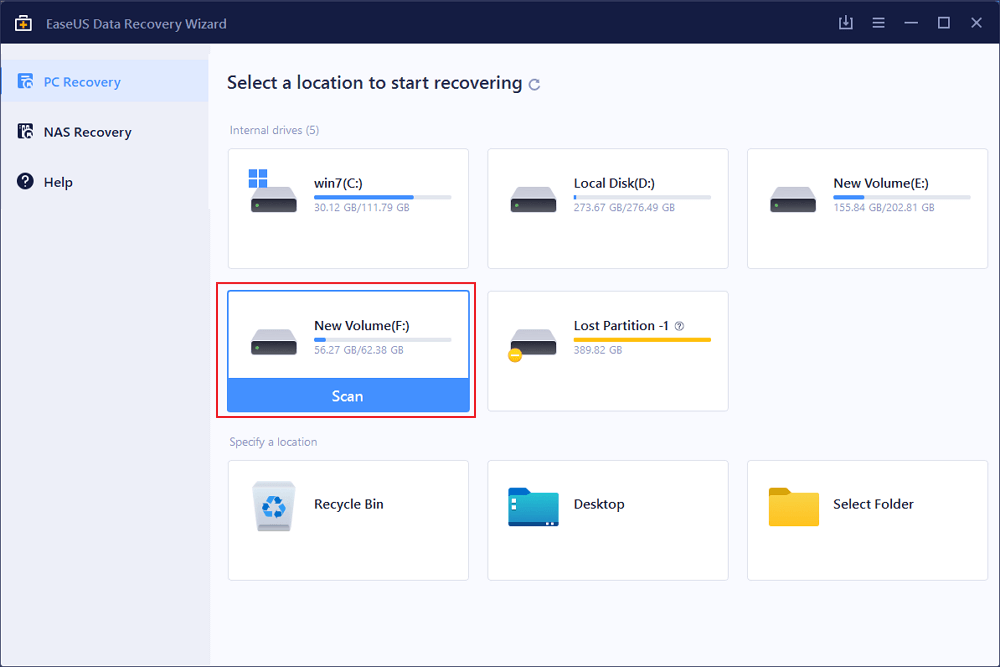Click the Internal drives (5) section label
This screenshot has height=667, width=1000.
[272, 130]
